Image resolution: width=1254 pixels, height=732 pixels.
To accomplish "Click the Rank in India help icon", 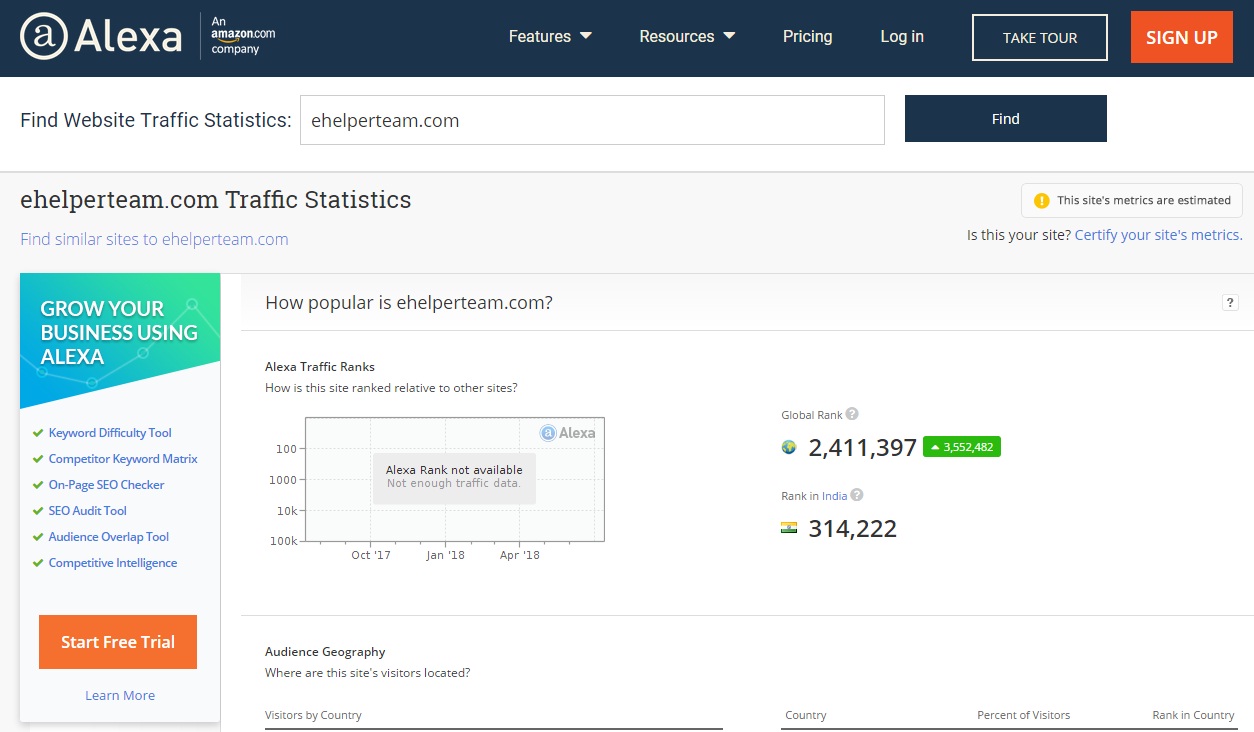I will click(x=857, y=495).
